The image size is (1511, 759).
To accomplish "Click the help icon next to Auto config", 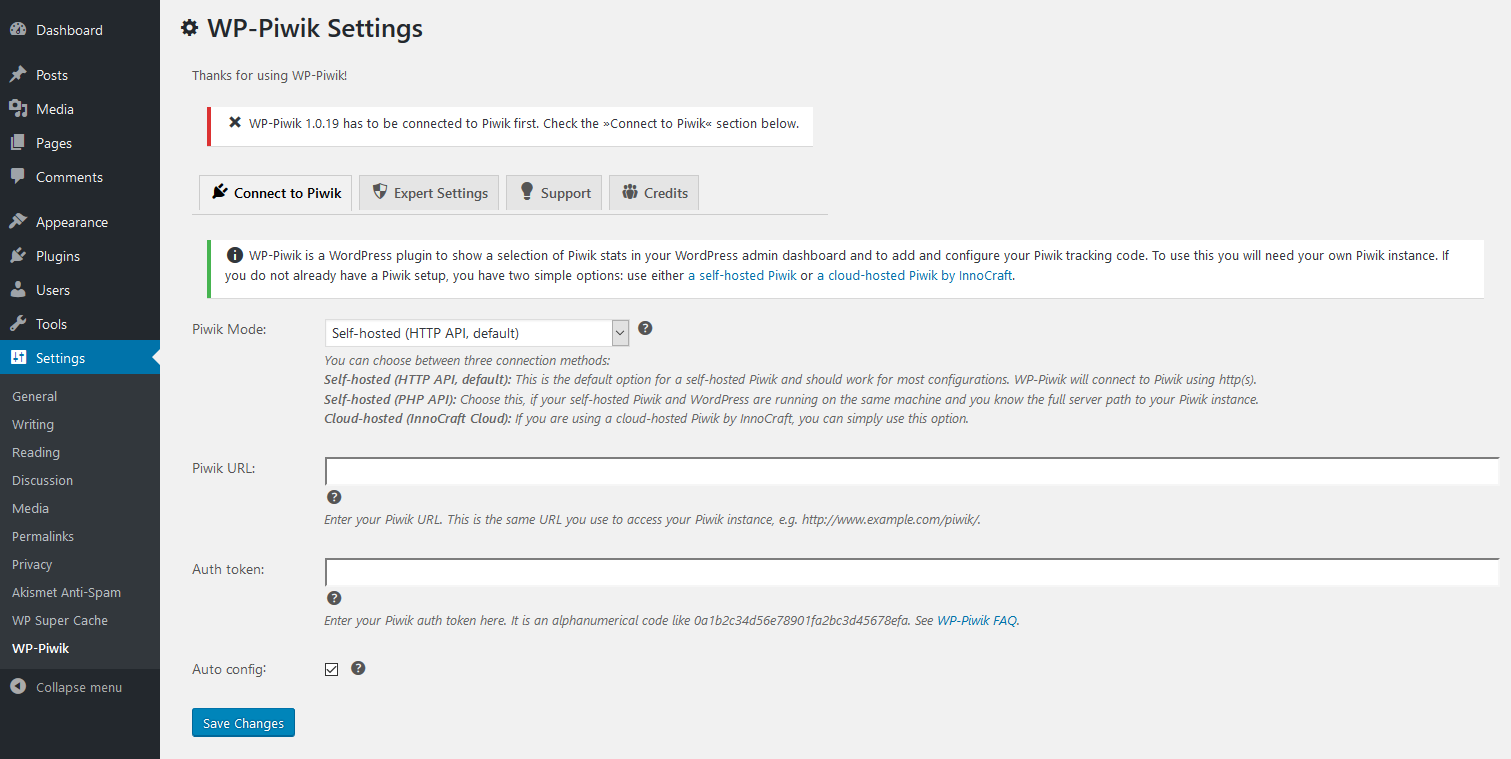I will coord(358,668).
